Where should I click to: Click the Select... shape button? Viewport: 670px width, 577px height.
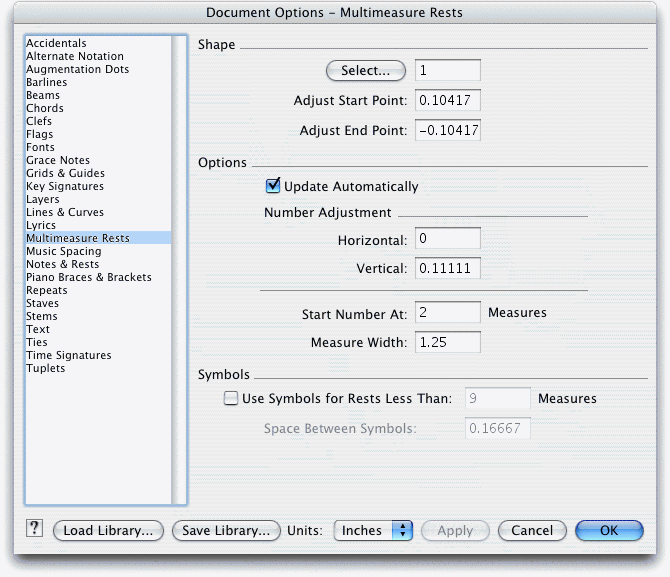click(366, 71)
